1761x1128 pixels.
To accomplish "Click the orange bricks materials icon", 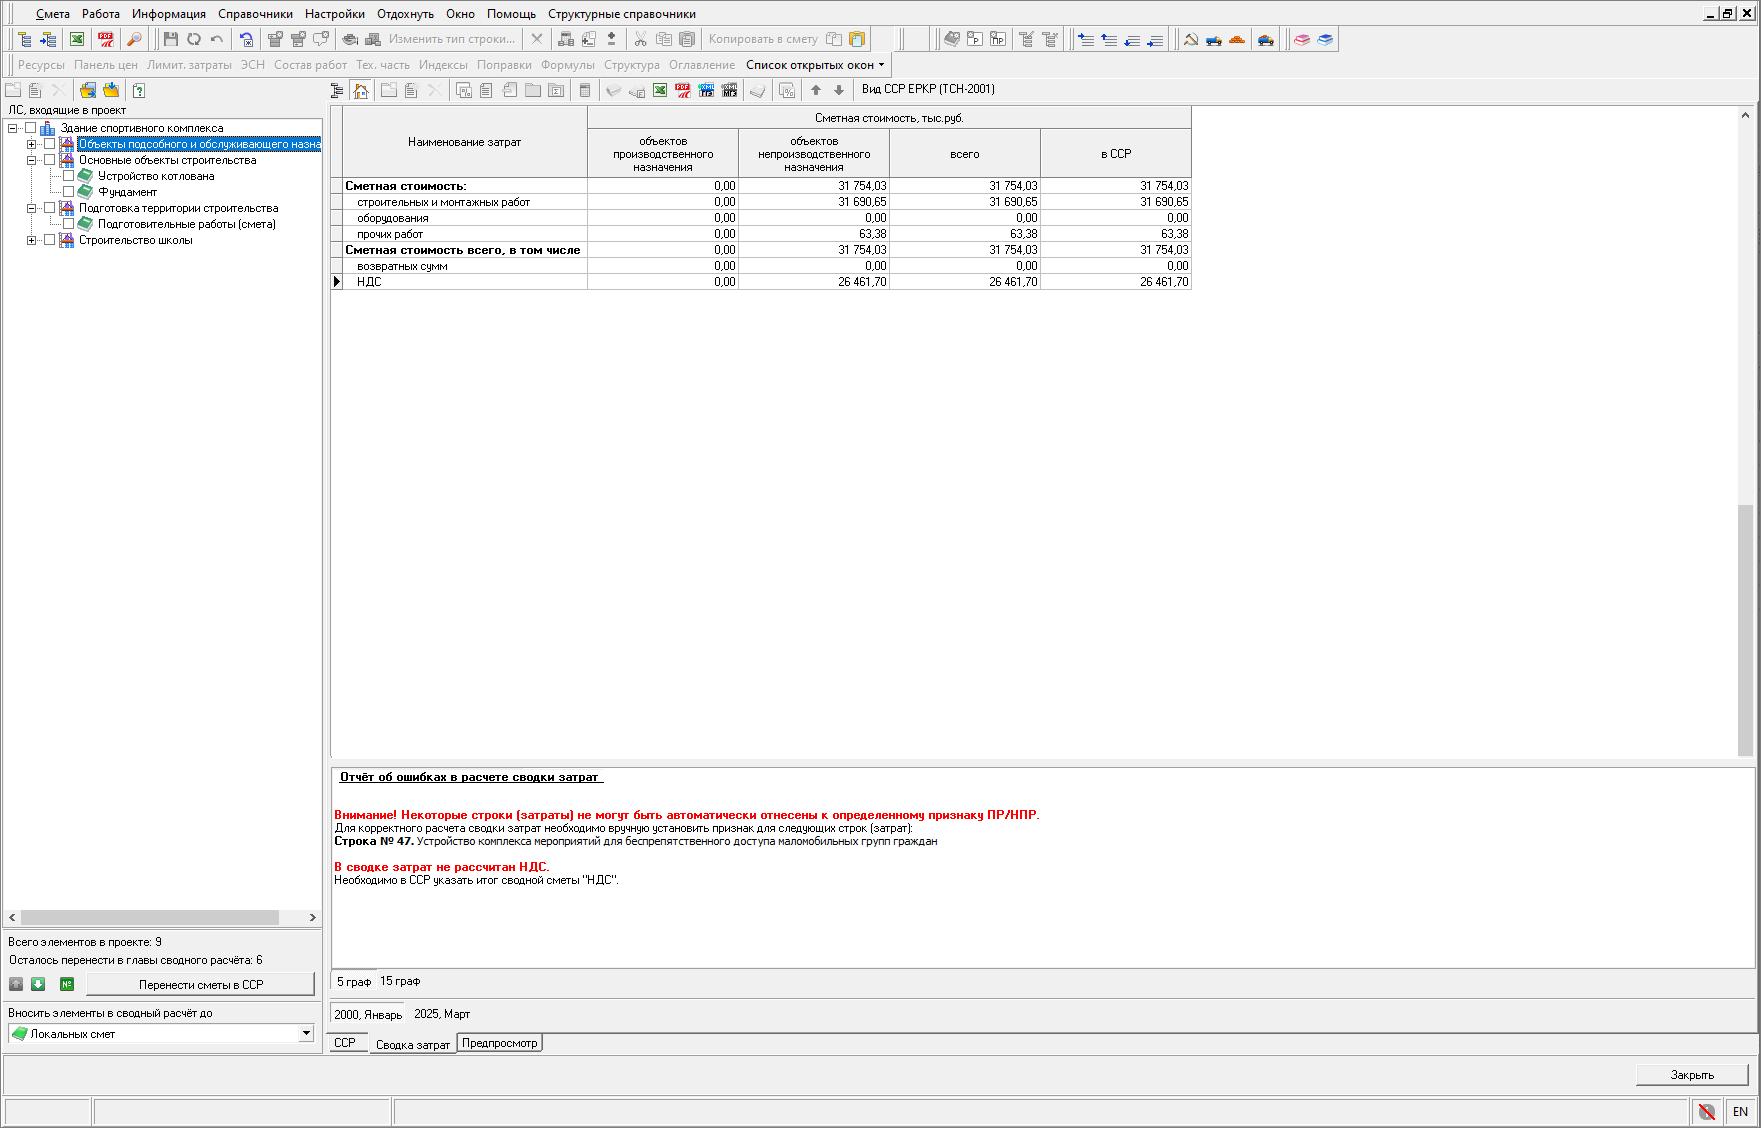I will pos(1237,39).
